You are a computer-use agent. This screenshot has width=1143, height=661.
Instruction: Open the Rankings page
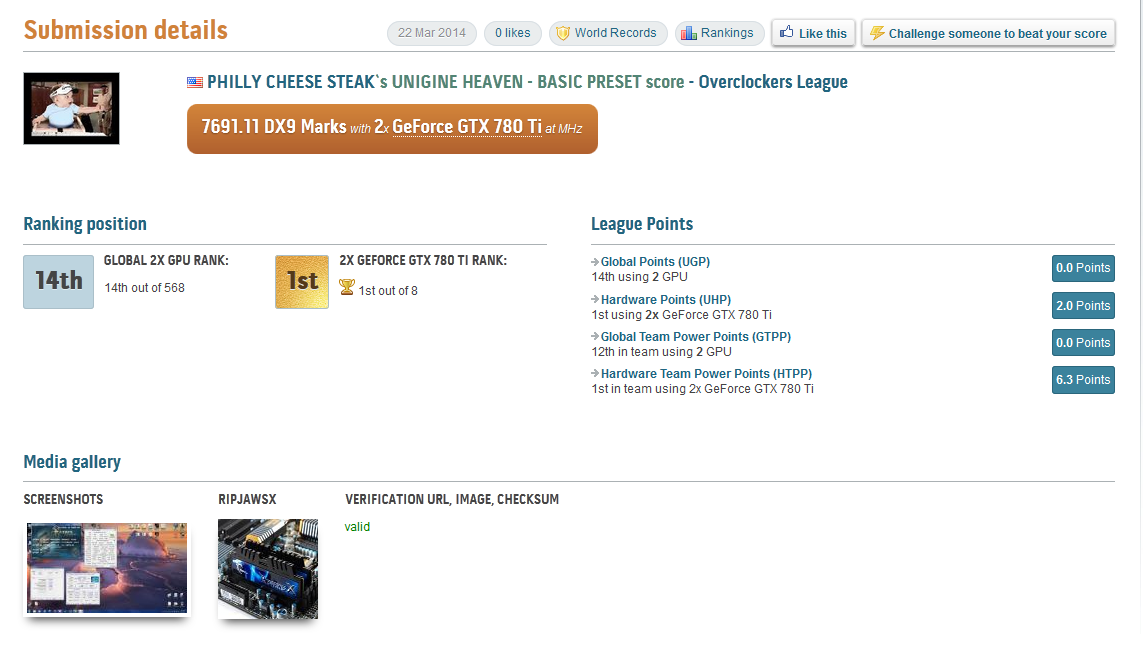719,33
